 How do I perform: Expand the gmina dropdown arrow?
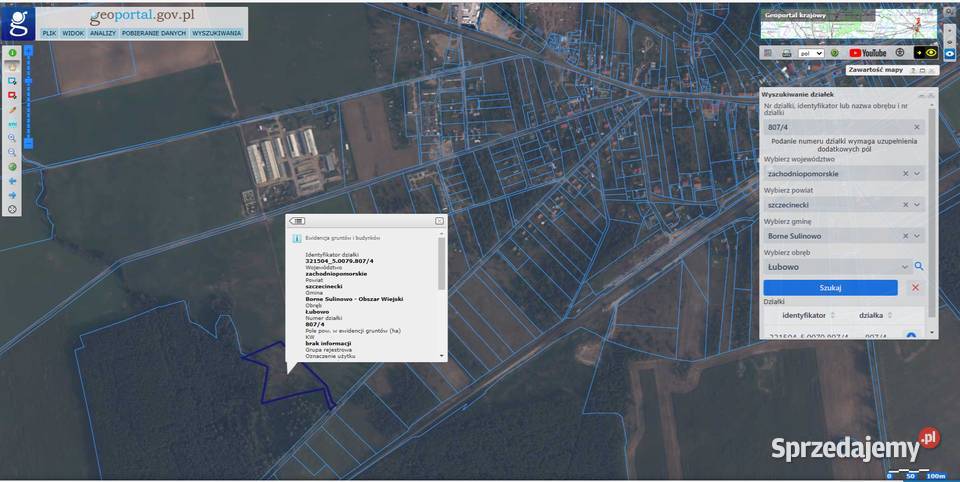pos(917,236)
